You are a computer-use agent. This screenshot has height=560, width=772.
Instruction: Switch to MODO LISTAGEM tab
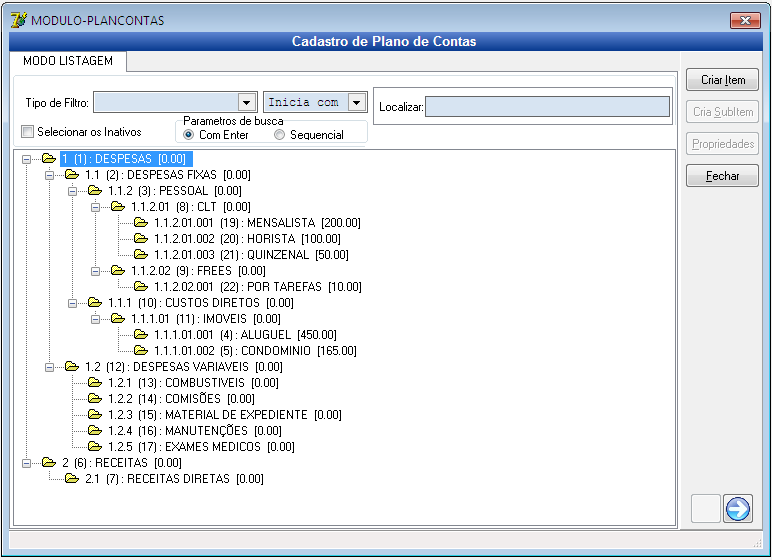pos(68,61)
